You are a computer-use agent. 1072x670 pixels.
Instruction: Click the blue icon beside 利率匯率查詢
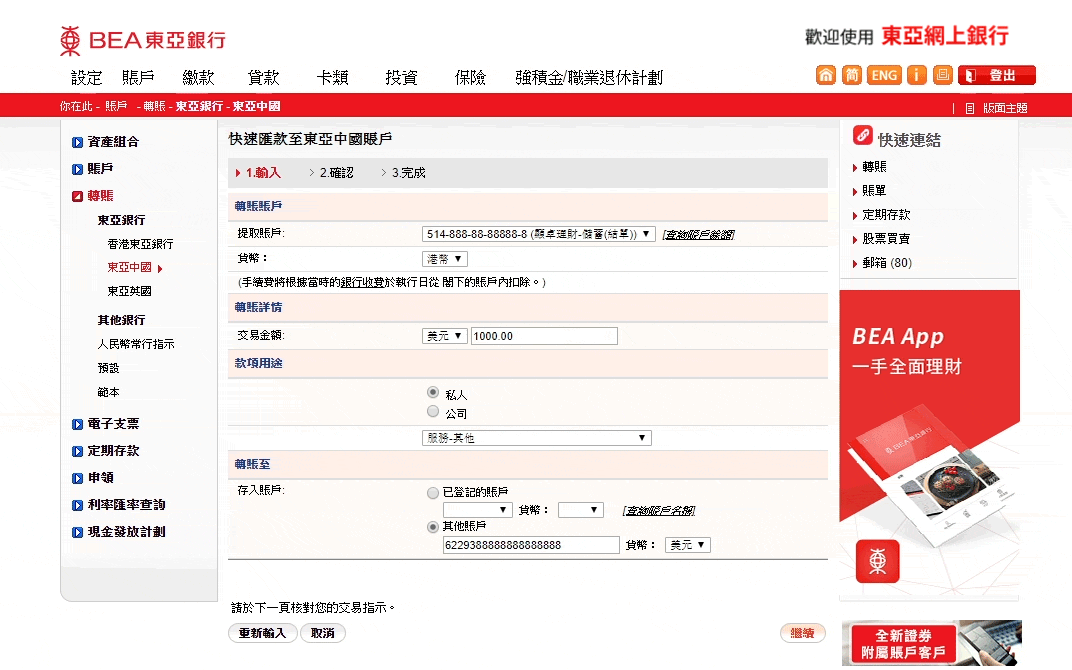77,505
